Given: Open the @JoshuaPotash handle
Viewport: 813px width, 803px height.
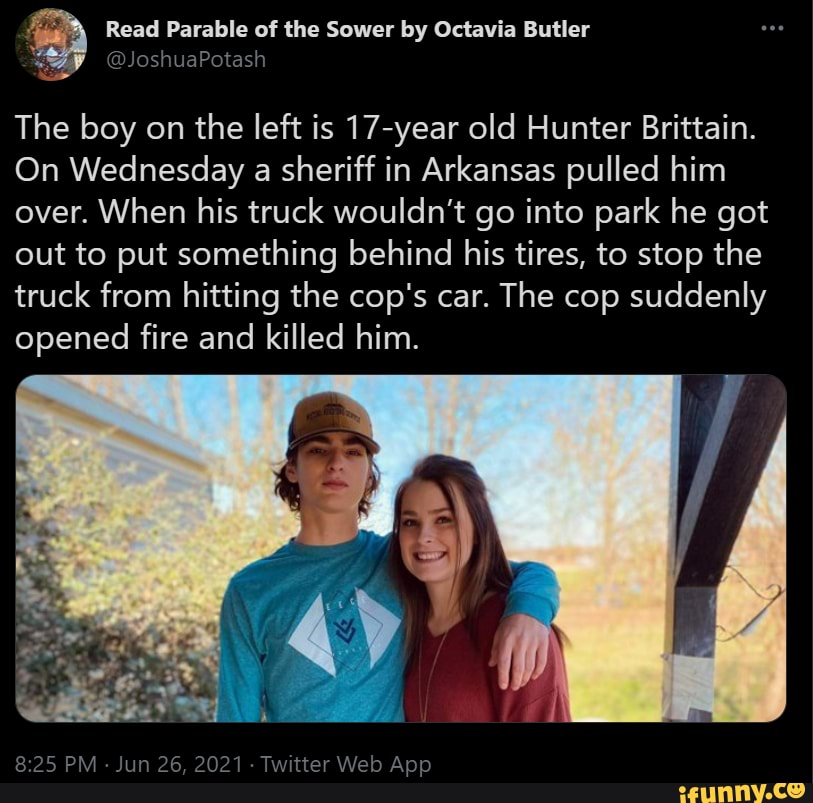Looking at the screenshot, I should click(186, 60).
